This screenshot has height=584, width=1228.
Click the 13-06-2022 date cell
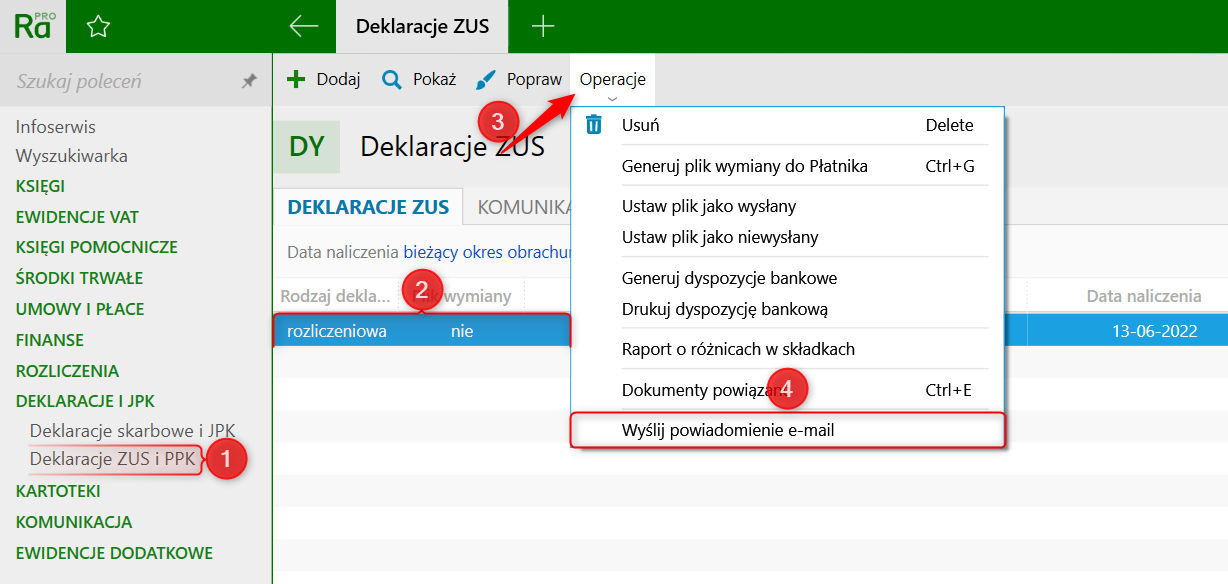1154,331
